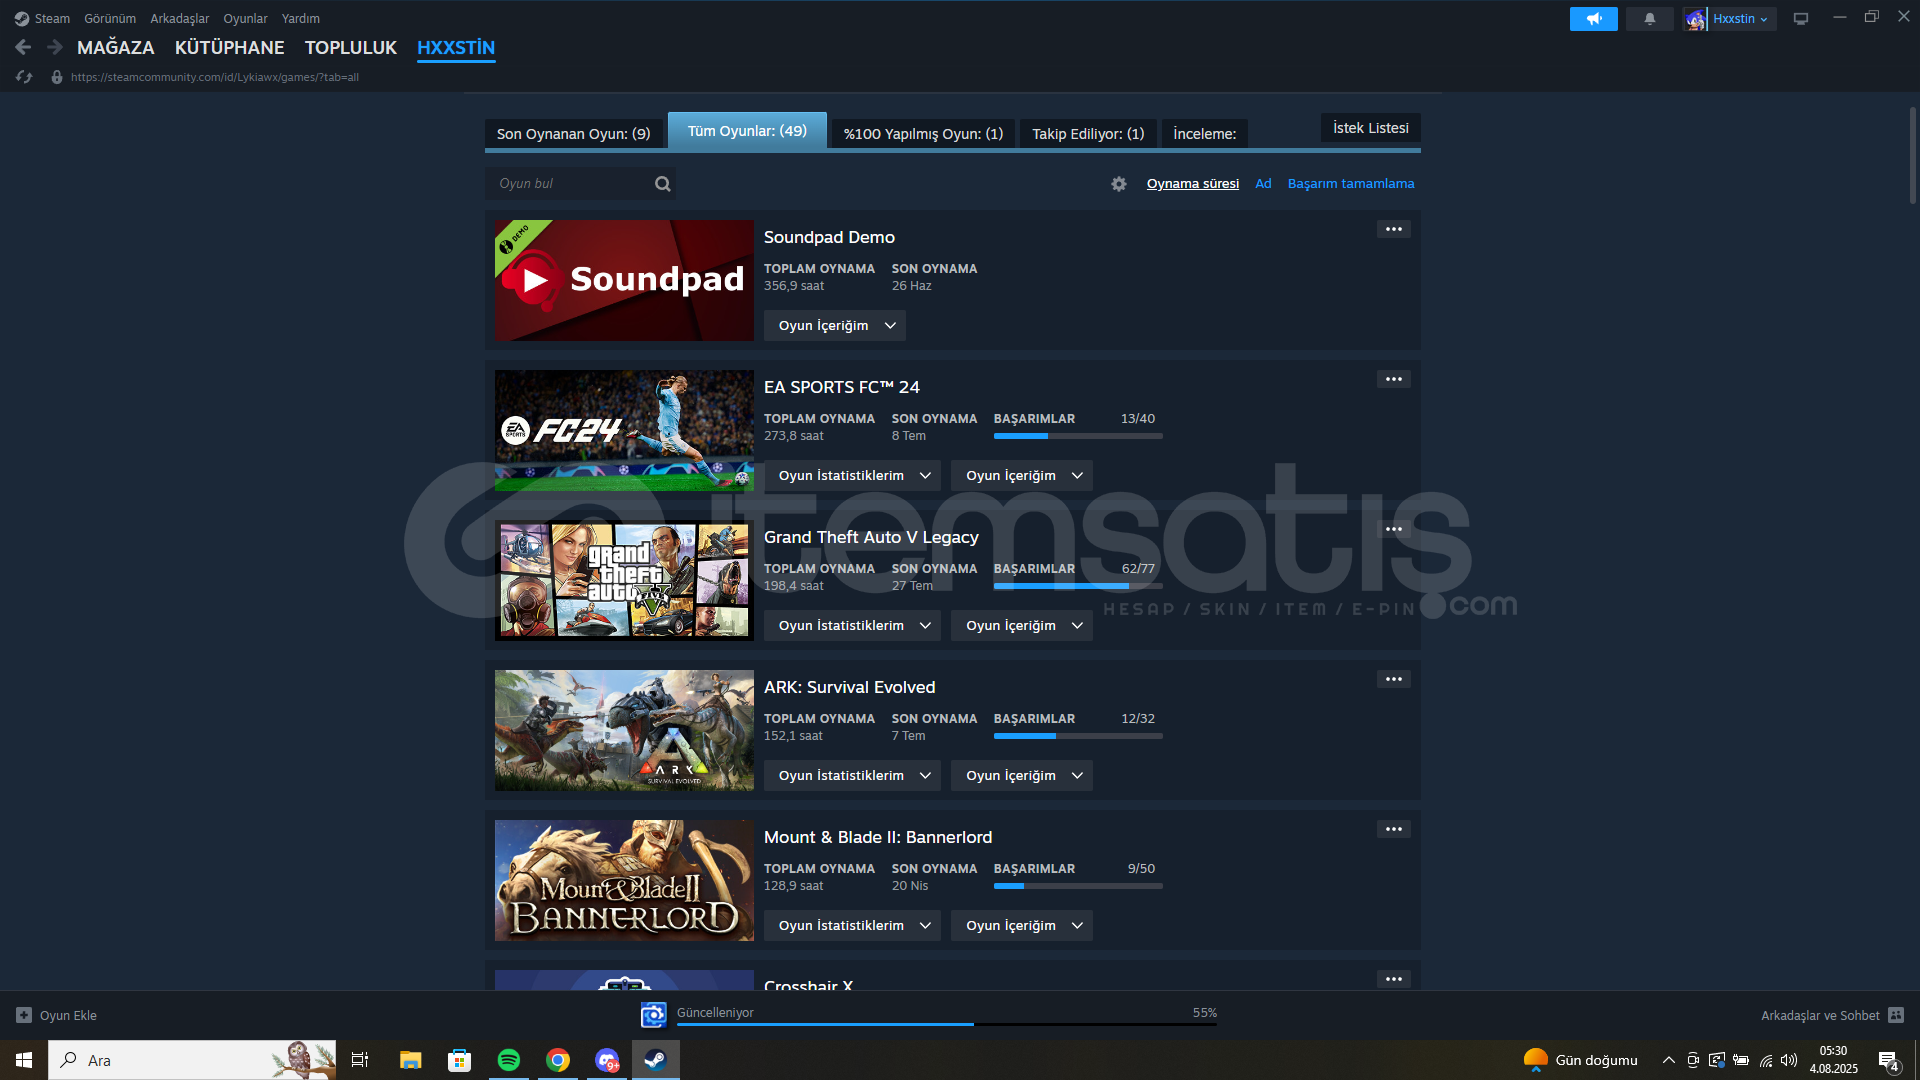Go to TOPLULUK community section
The width and height of the screenshot is (1920, 1080).
point(350,47)
